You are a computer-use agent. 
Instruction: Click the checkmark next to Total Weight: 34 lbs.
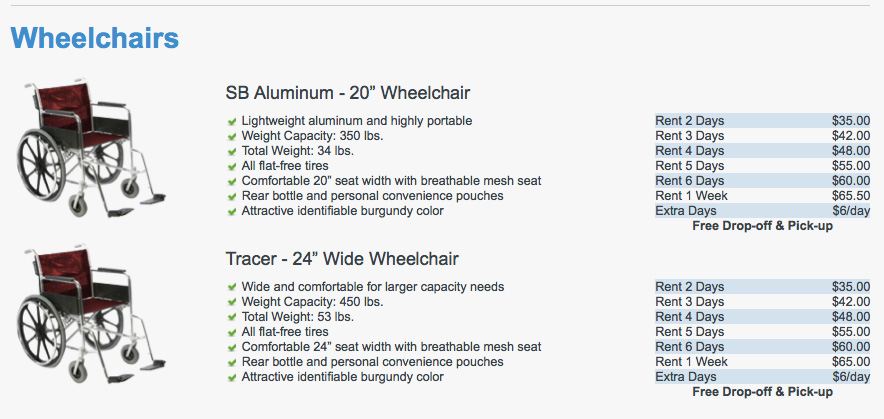click(232, 152)
